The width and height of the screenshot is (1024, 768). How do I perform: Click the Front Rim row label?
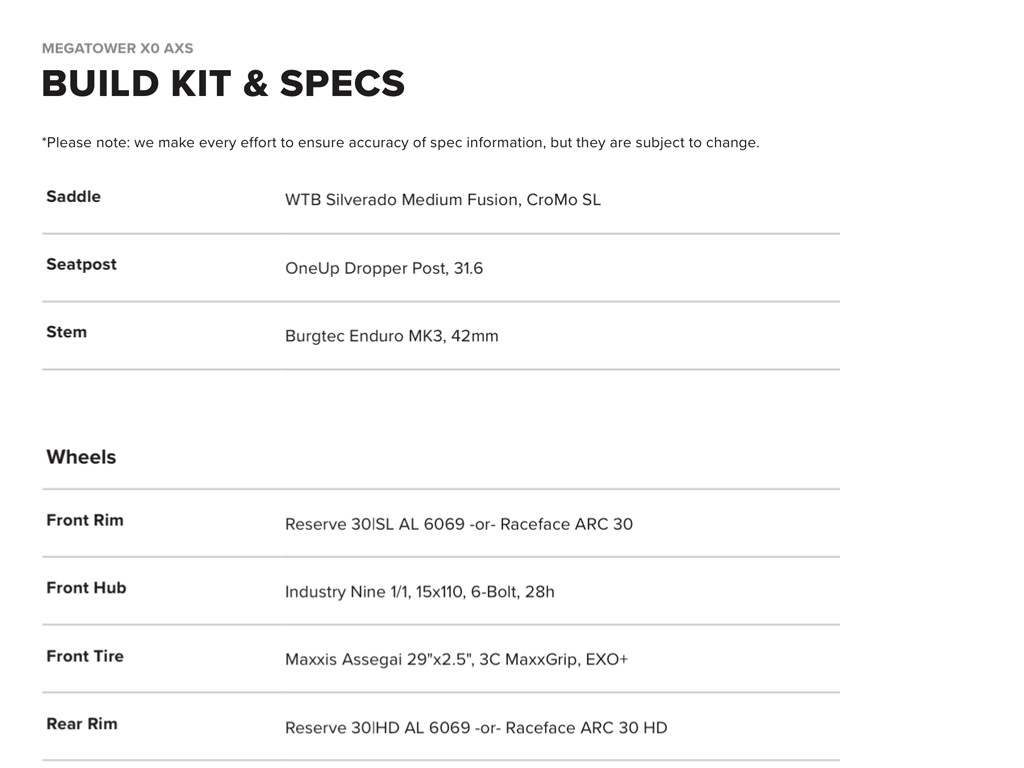85,520
